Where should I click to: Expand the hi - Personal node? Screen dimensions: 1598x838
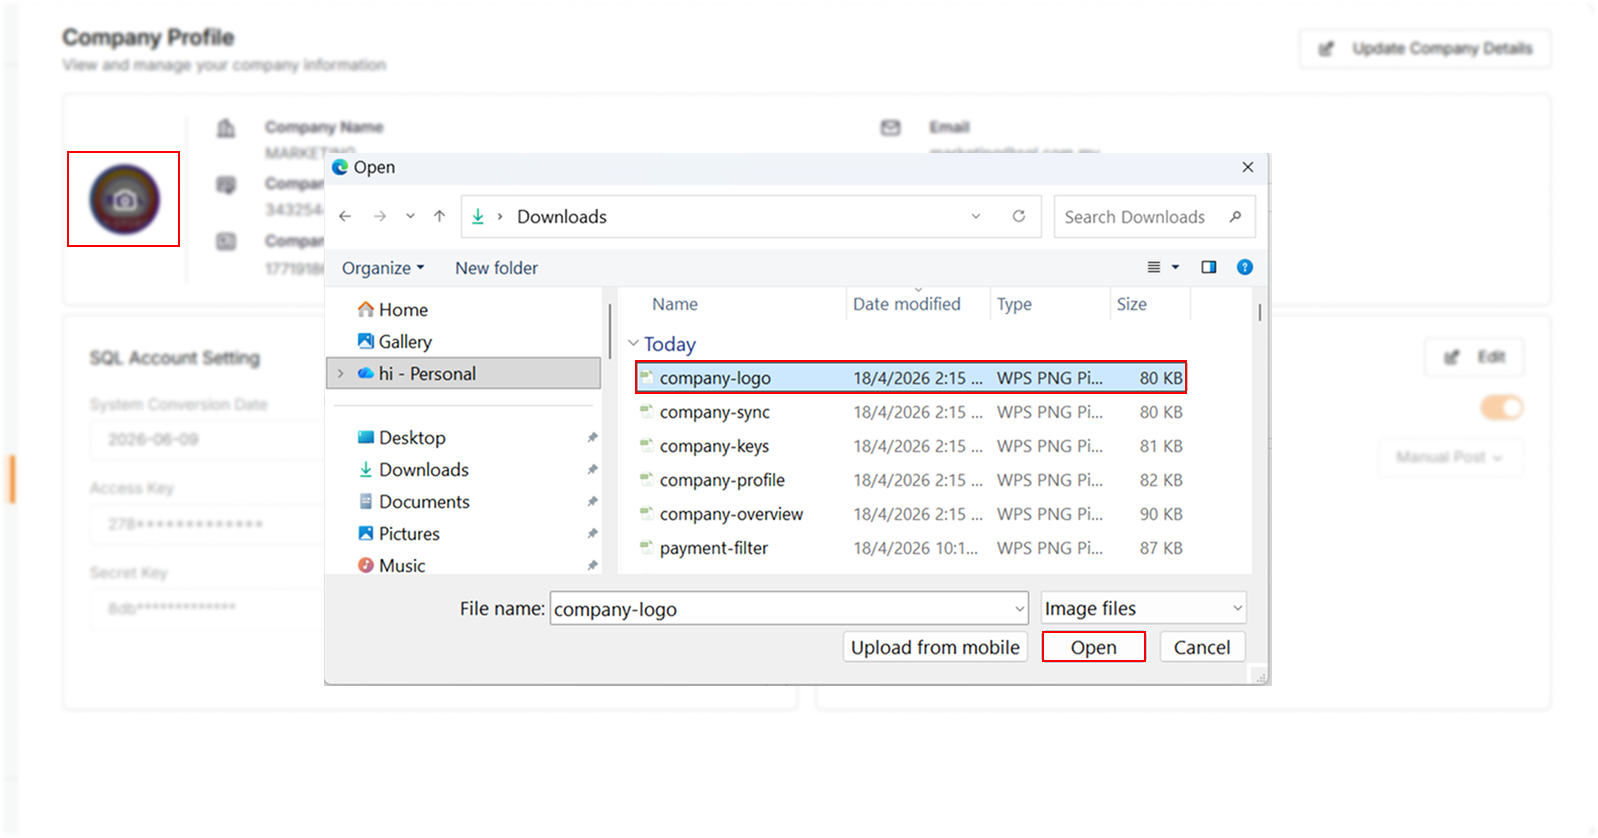pos(341,374)
